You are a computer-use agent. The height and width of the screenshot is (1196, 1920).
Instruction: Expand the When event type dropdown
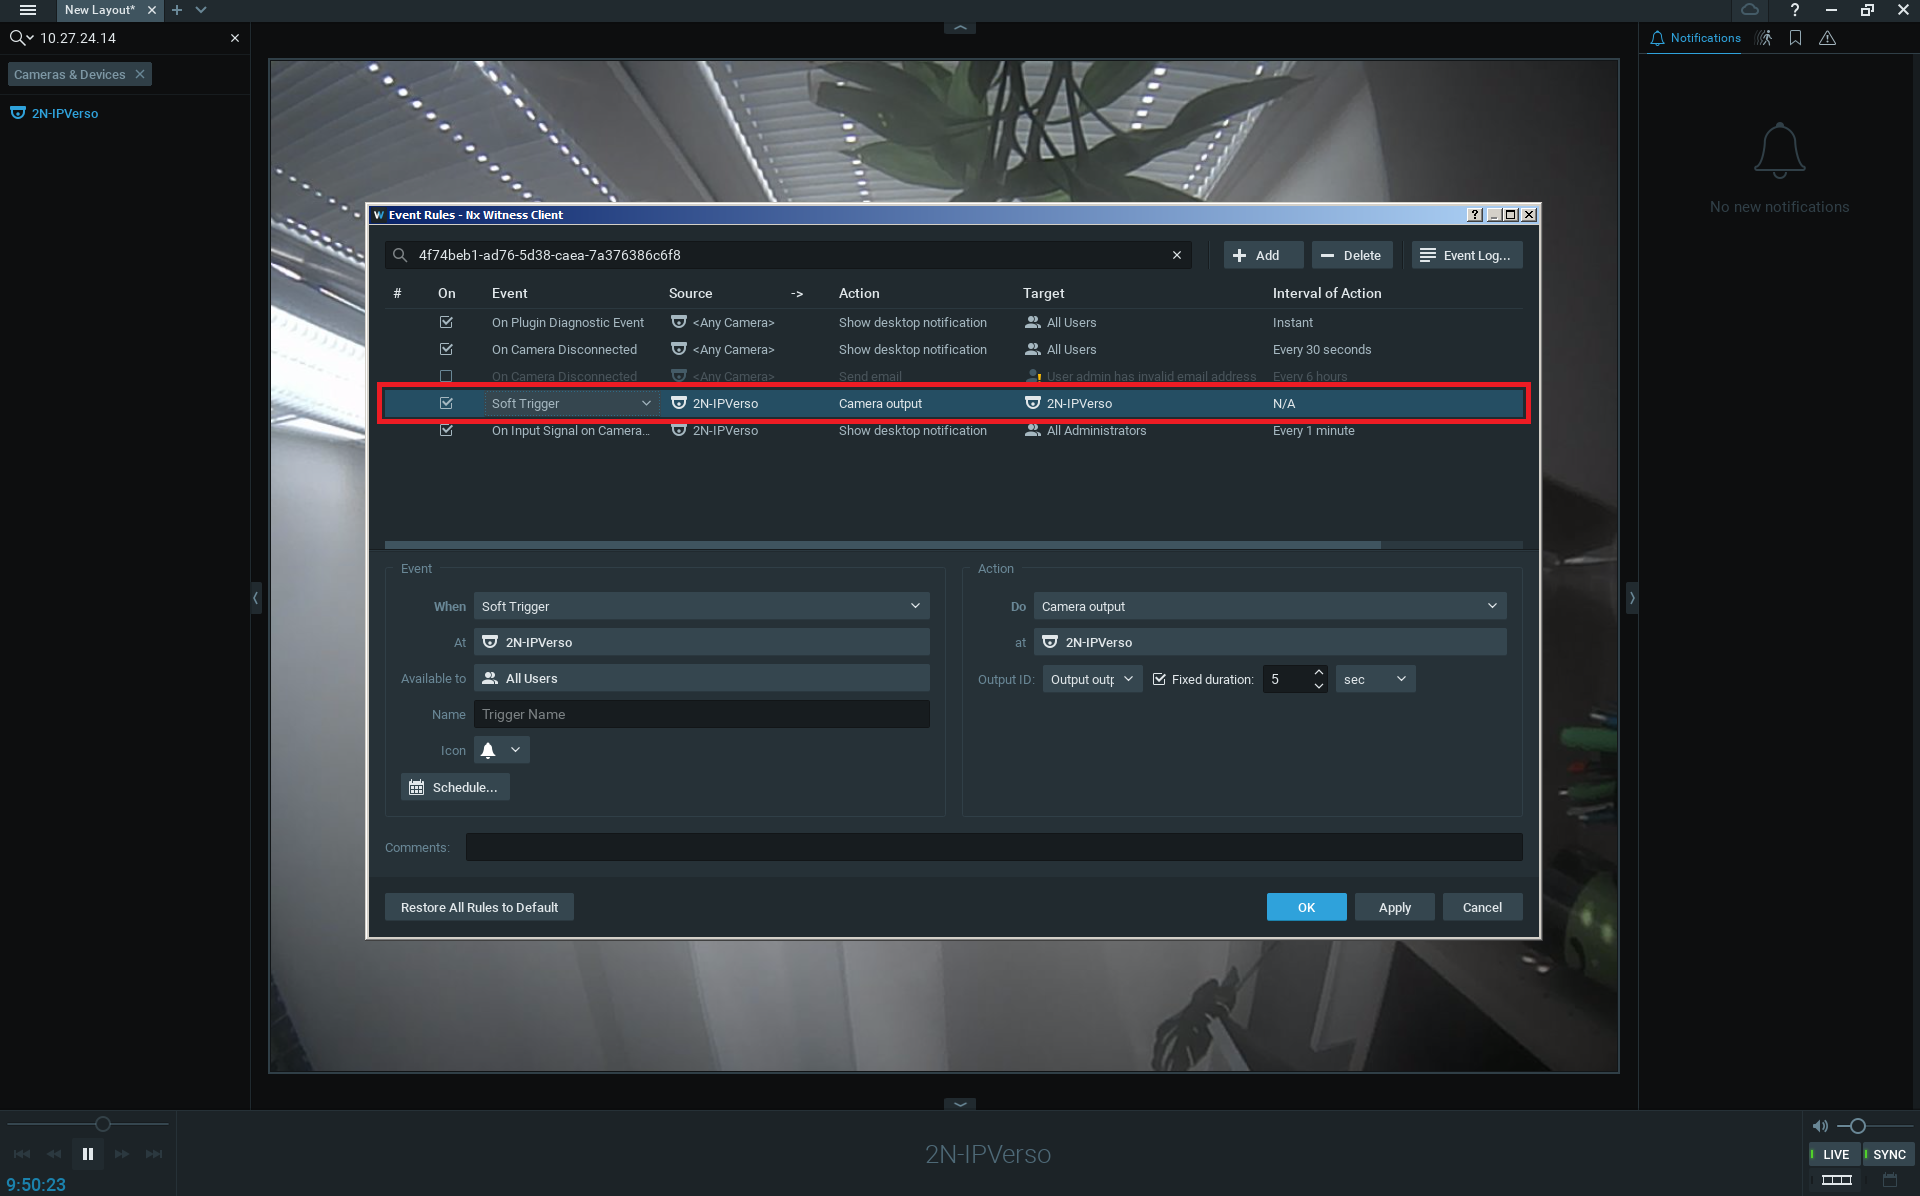[701, 606]
